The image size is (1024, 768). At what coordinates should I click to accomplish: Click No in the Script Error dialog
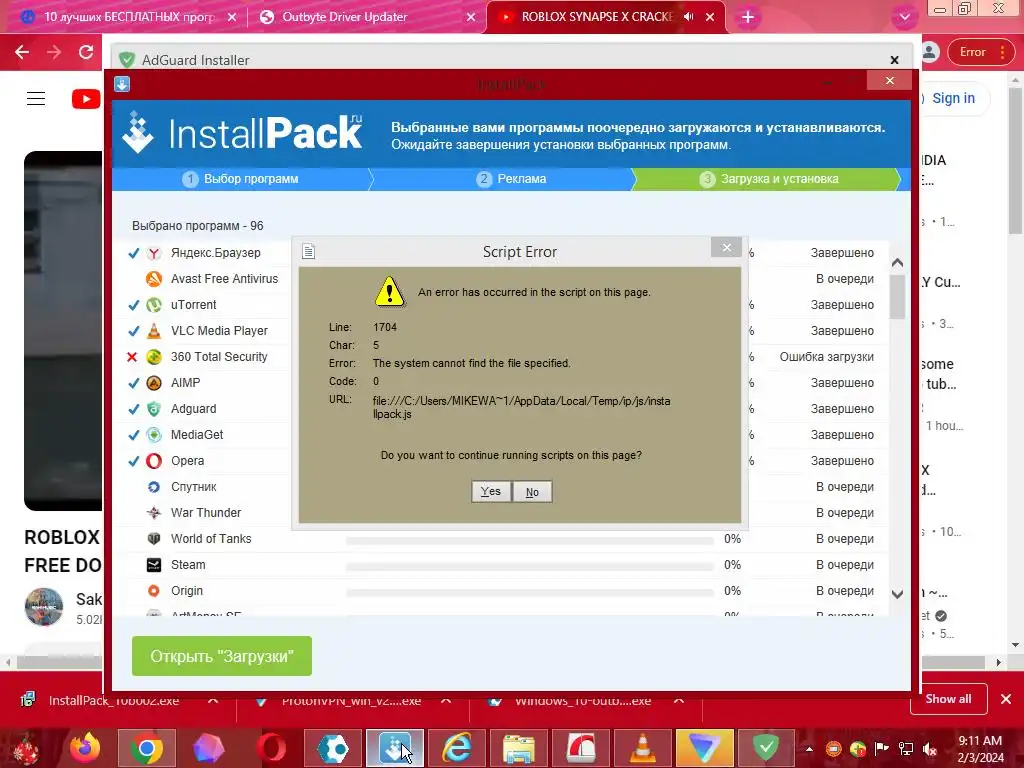[x=532, y=492]
